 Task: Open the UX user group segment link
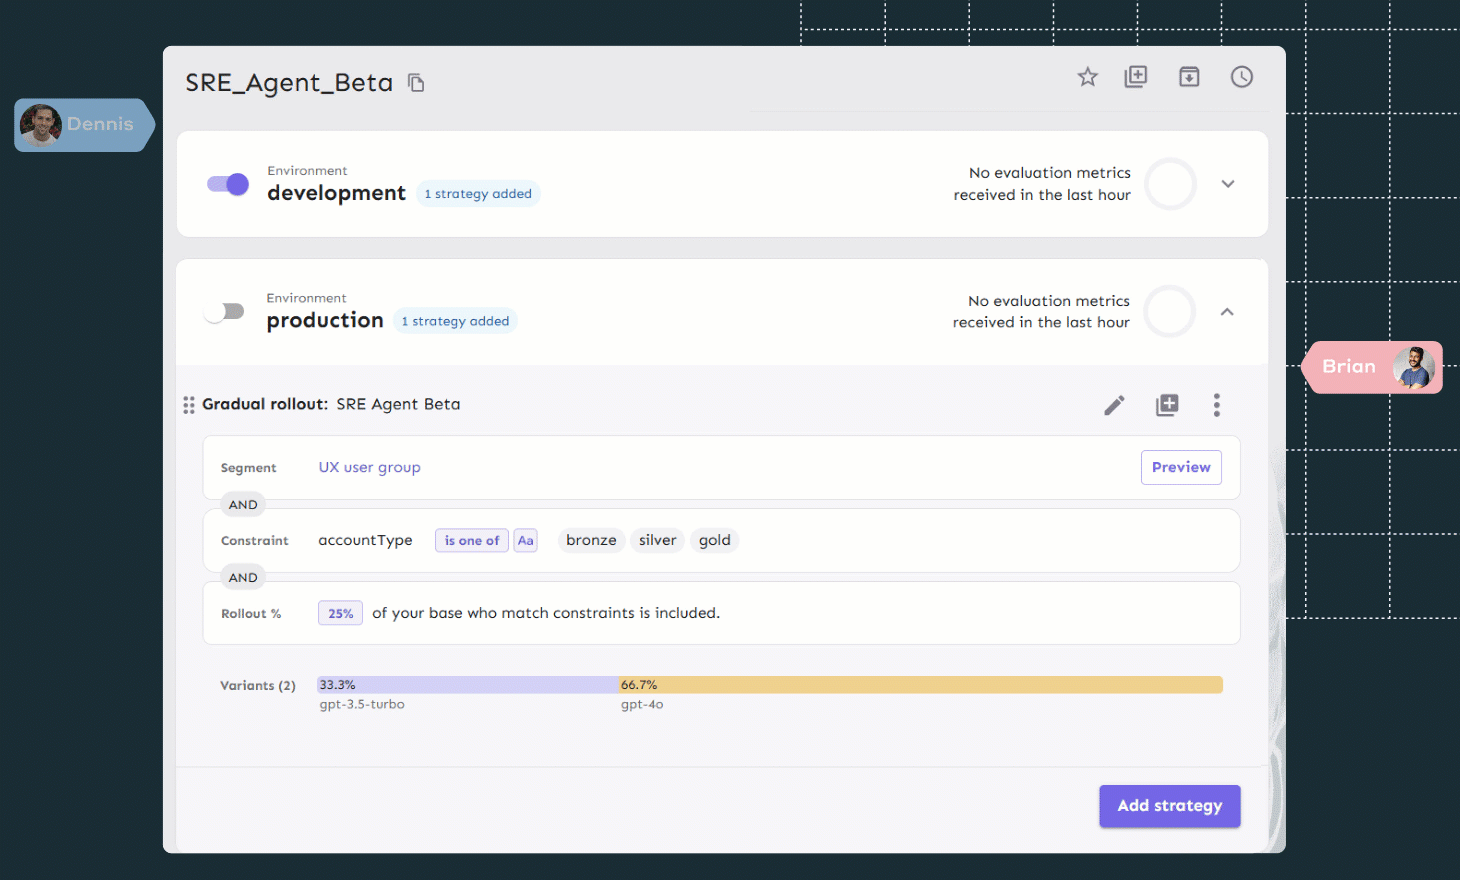(x=369, y=467)
